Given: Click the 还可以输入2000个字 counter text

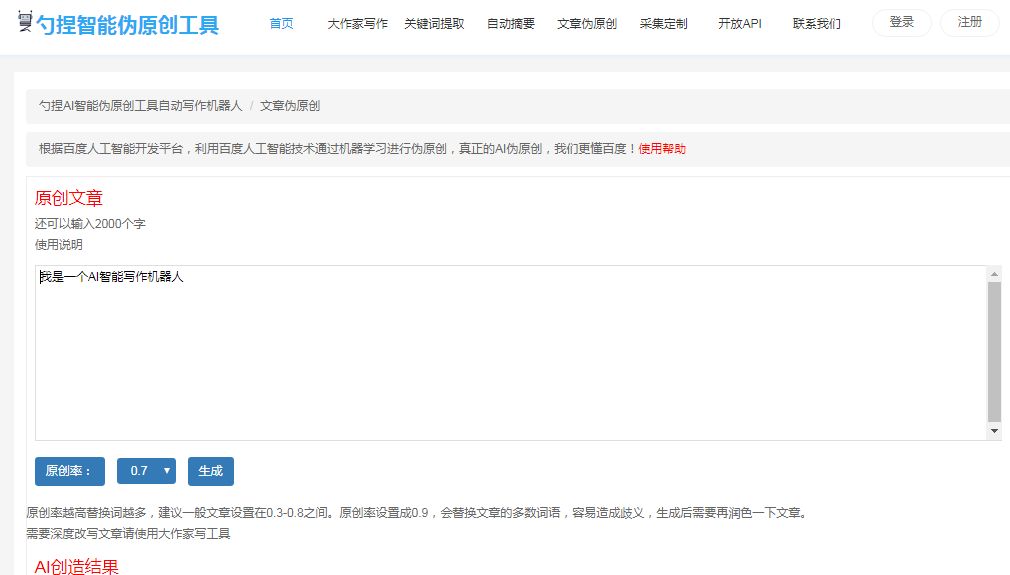Looking at the screenshot, I should coord(90,223).
